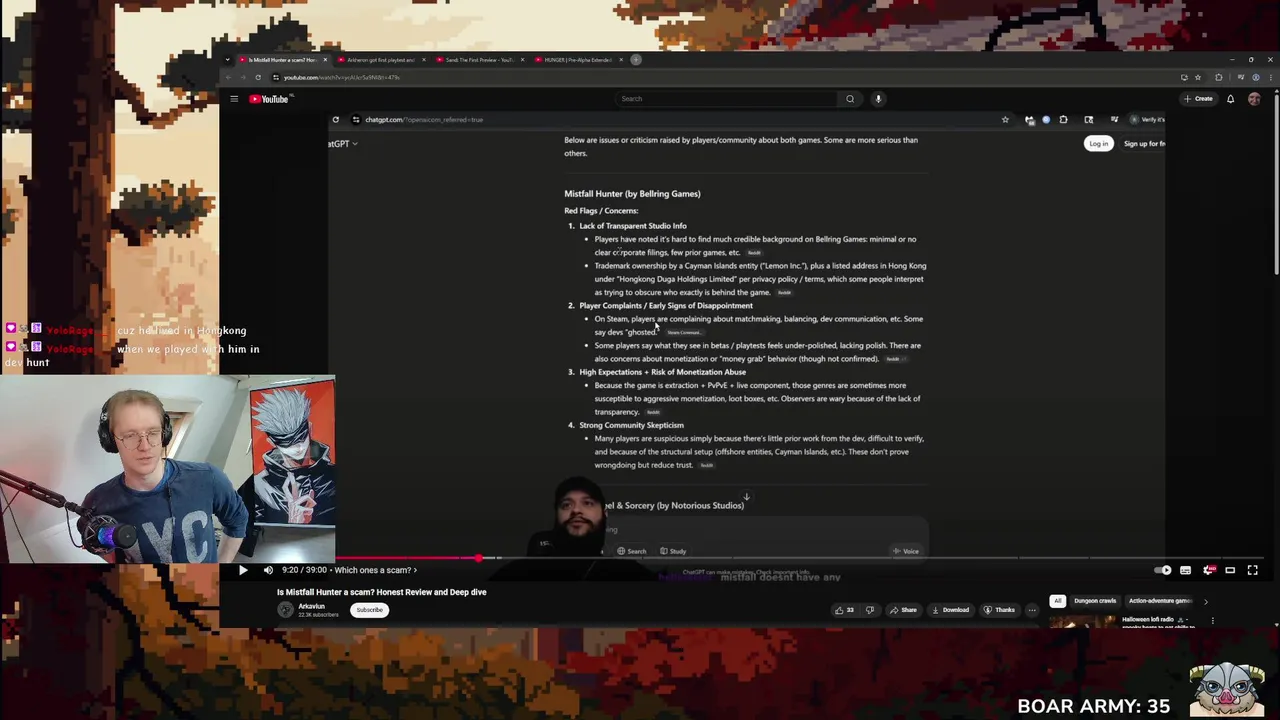Open the ChatGPT model dropdown
The height and width of the screenshot is (720, 1280).
click(343, 144)
